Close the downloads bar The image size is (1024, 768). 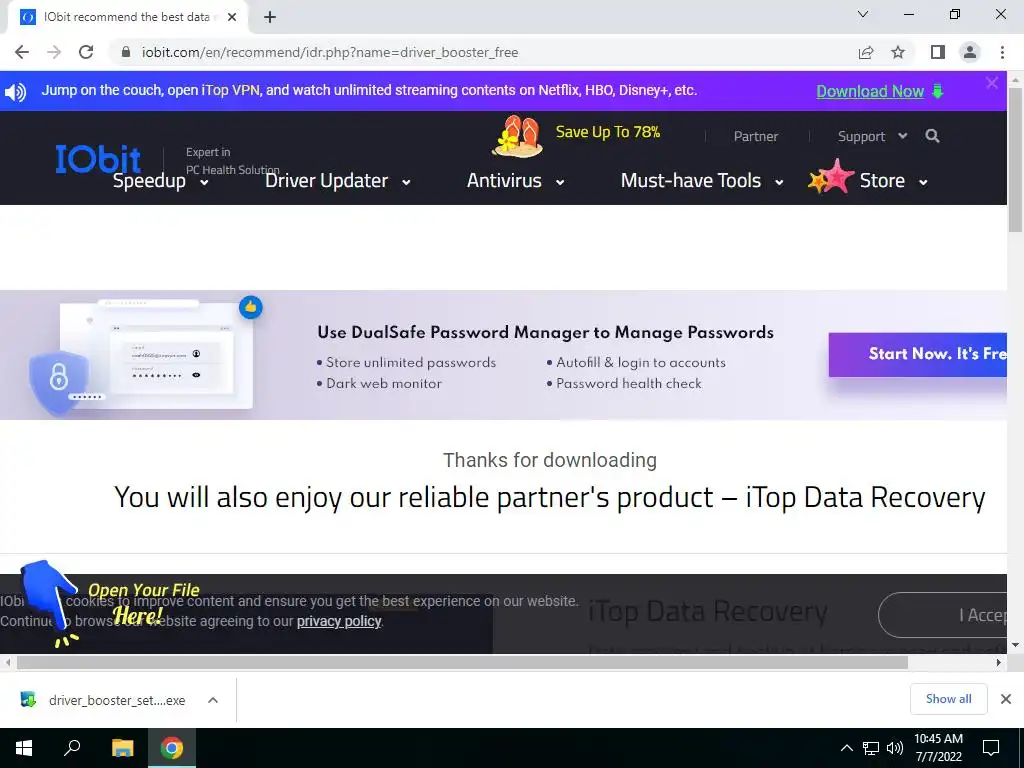coord(1006,699)
